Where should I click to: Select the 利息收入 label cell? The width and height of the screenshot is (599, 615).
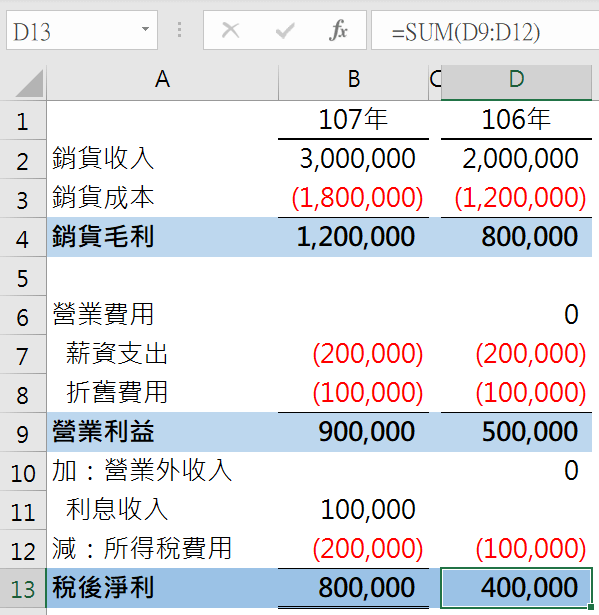pyautogui.click(x=162, y=510)
